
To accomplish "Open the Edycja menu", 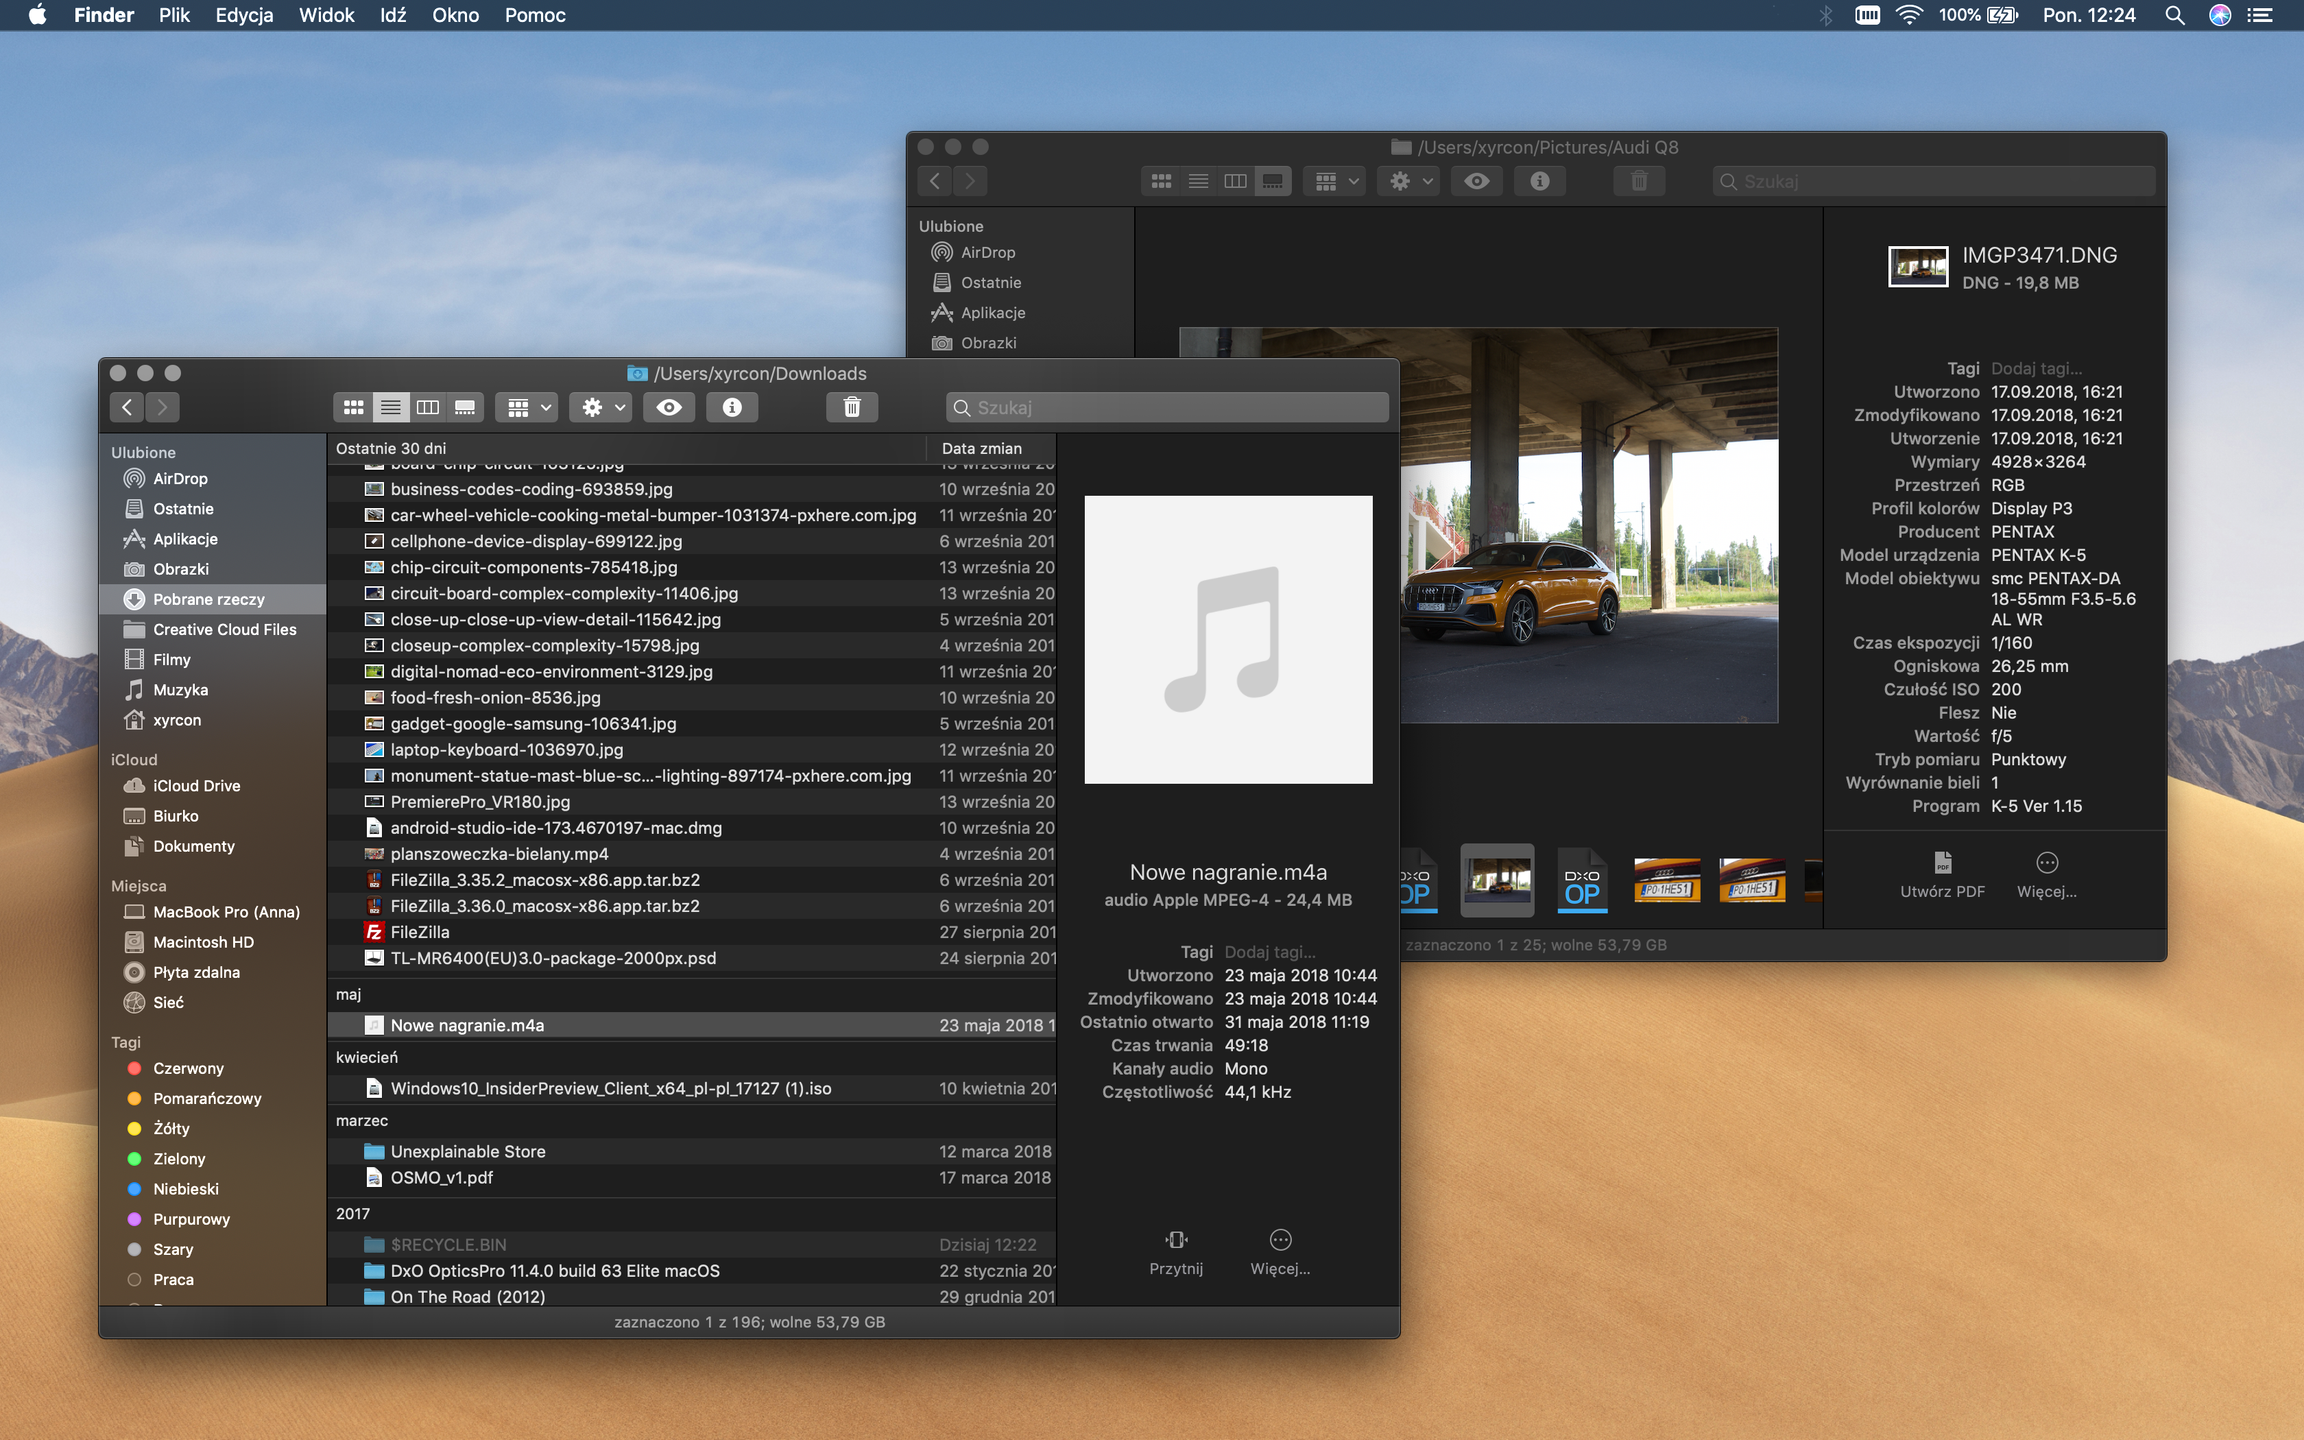I will [244, 15].
